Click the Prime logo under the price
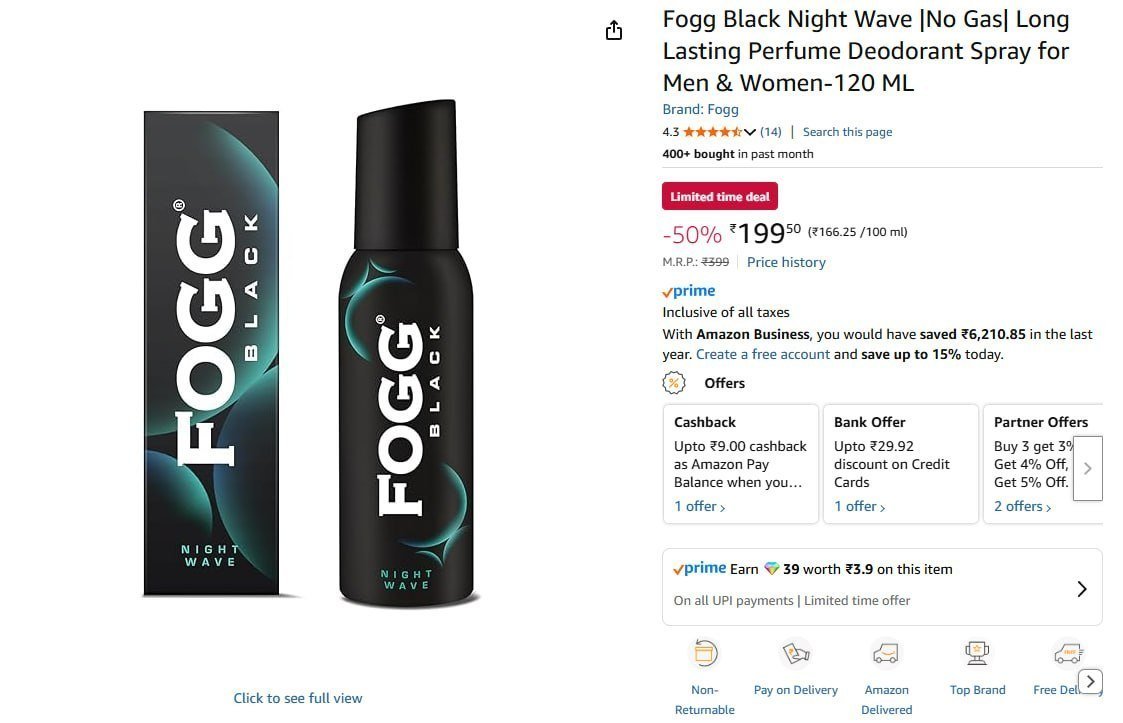 click(x=688, y=290)
